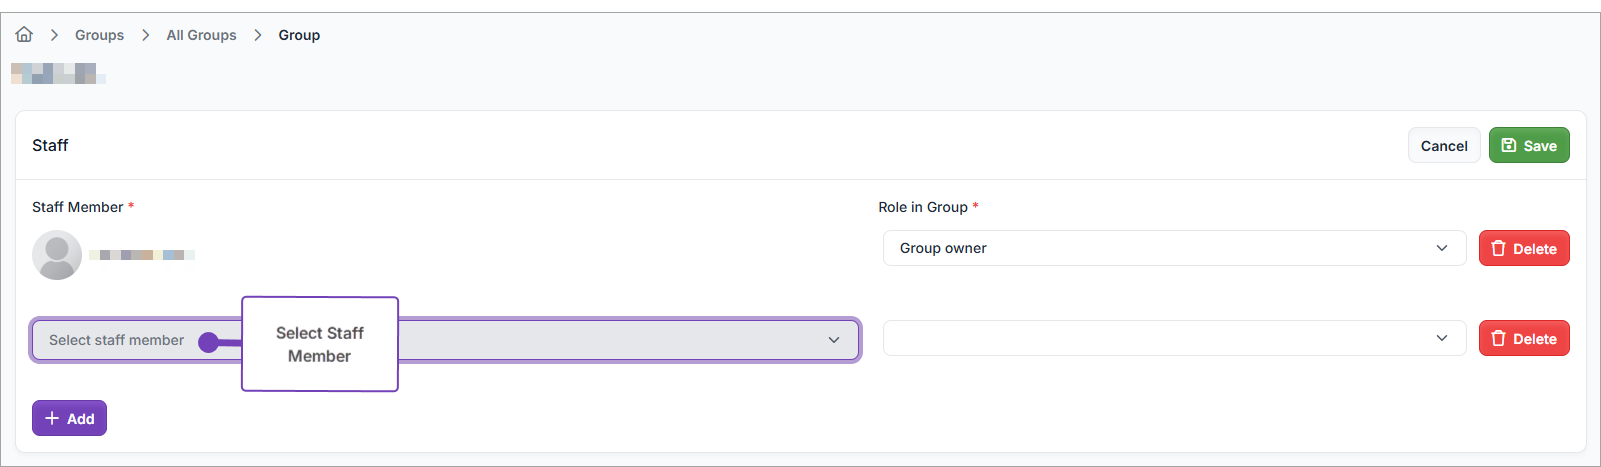Viewport: 1601px width, 467px height.
Task: Select the Group breadcrumb item
Action: [299, 35]
